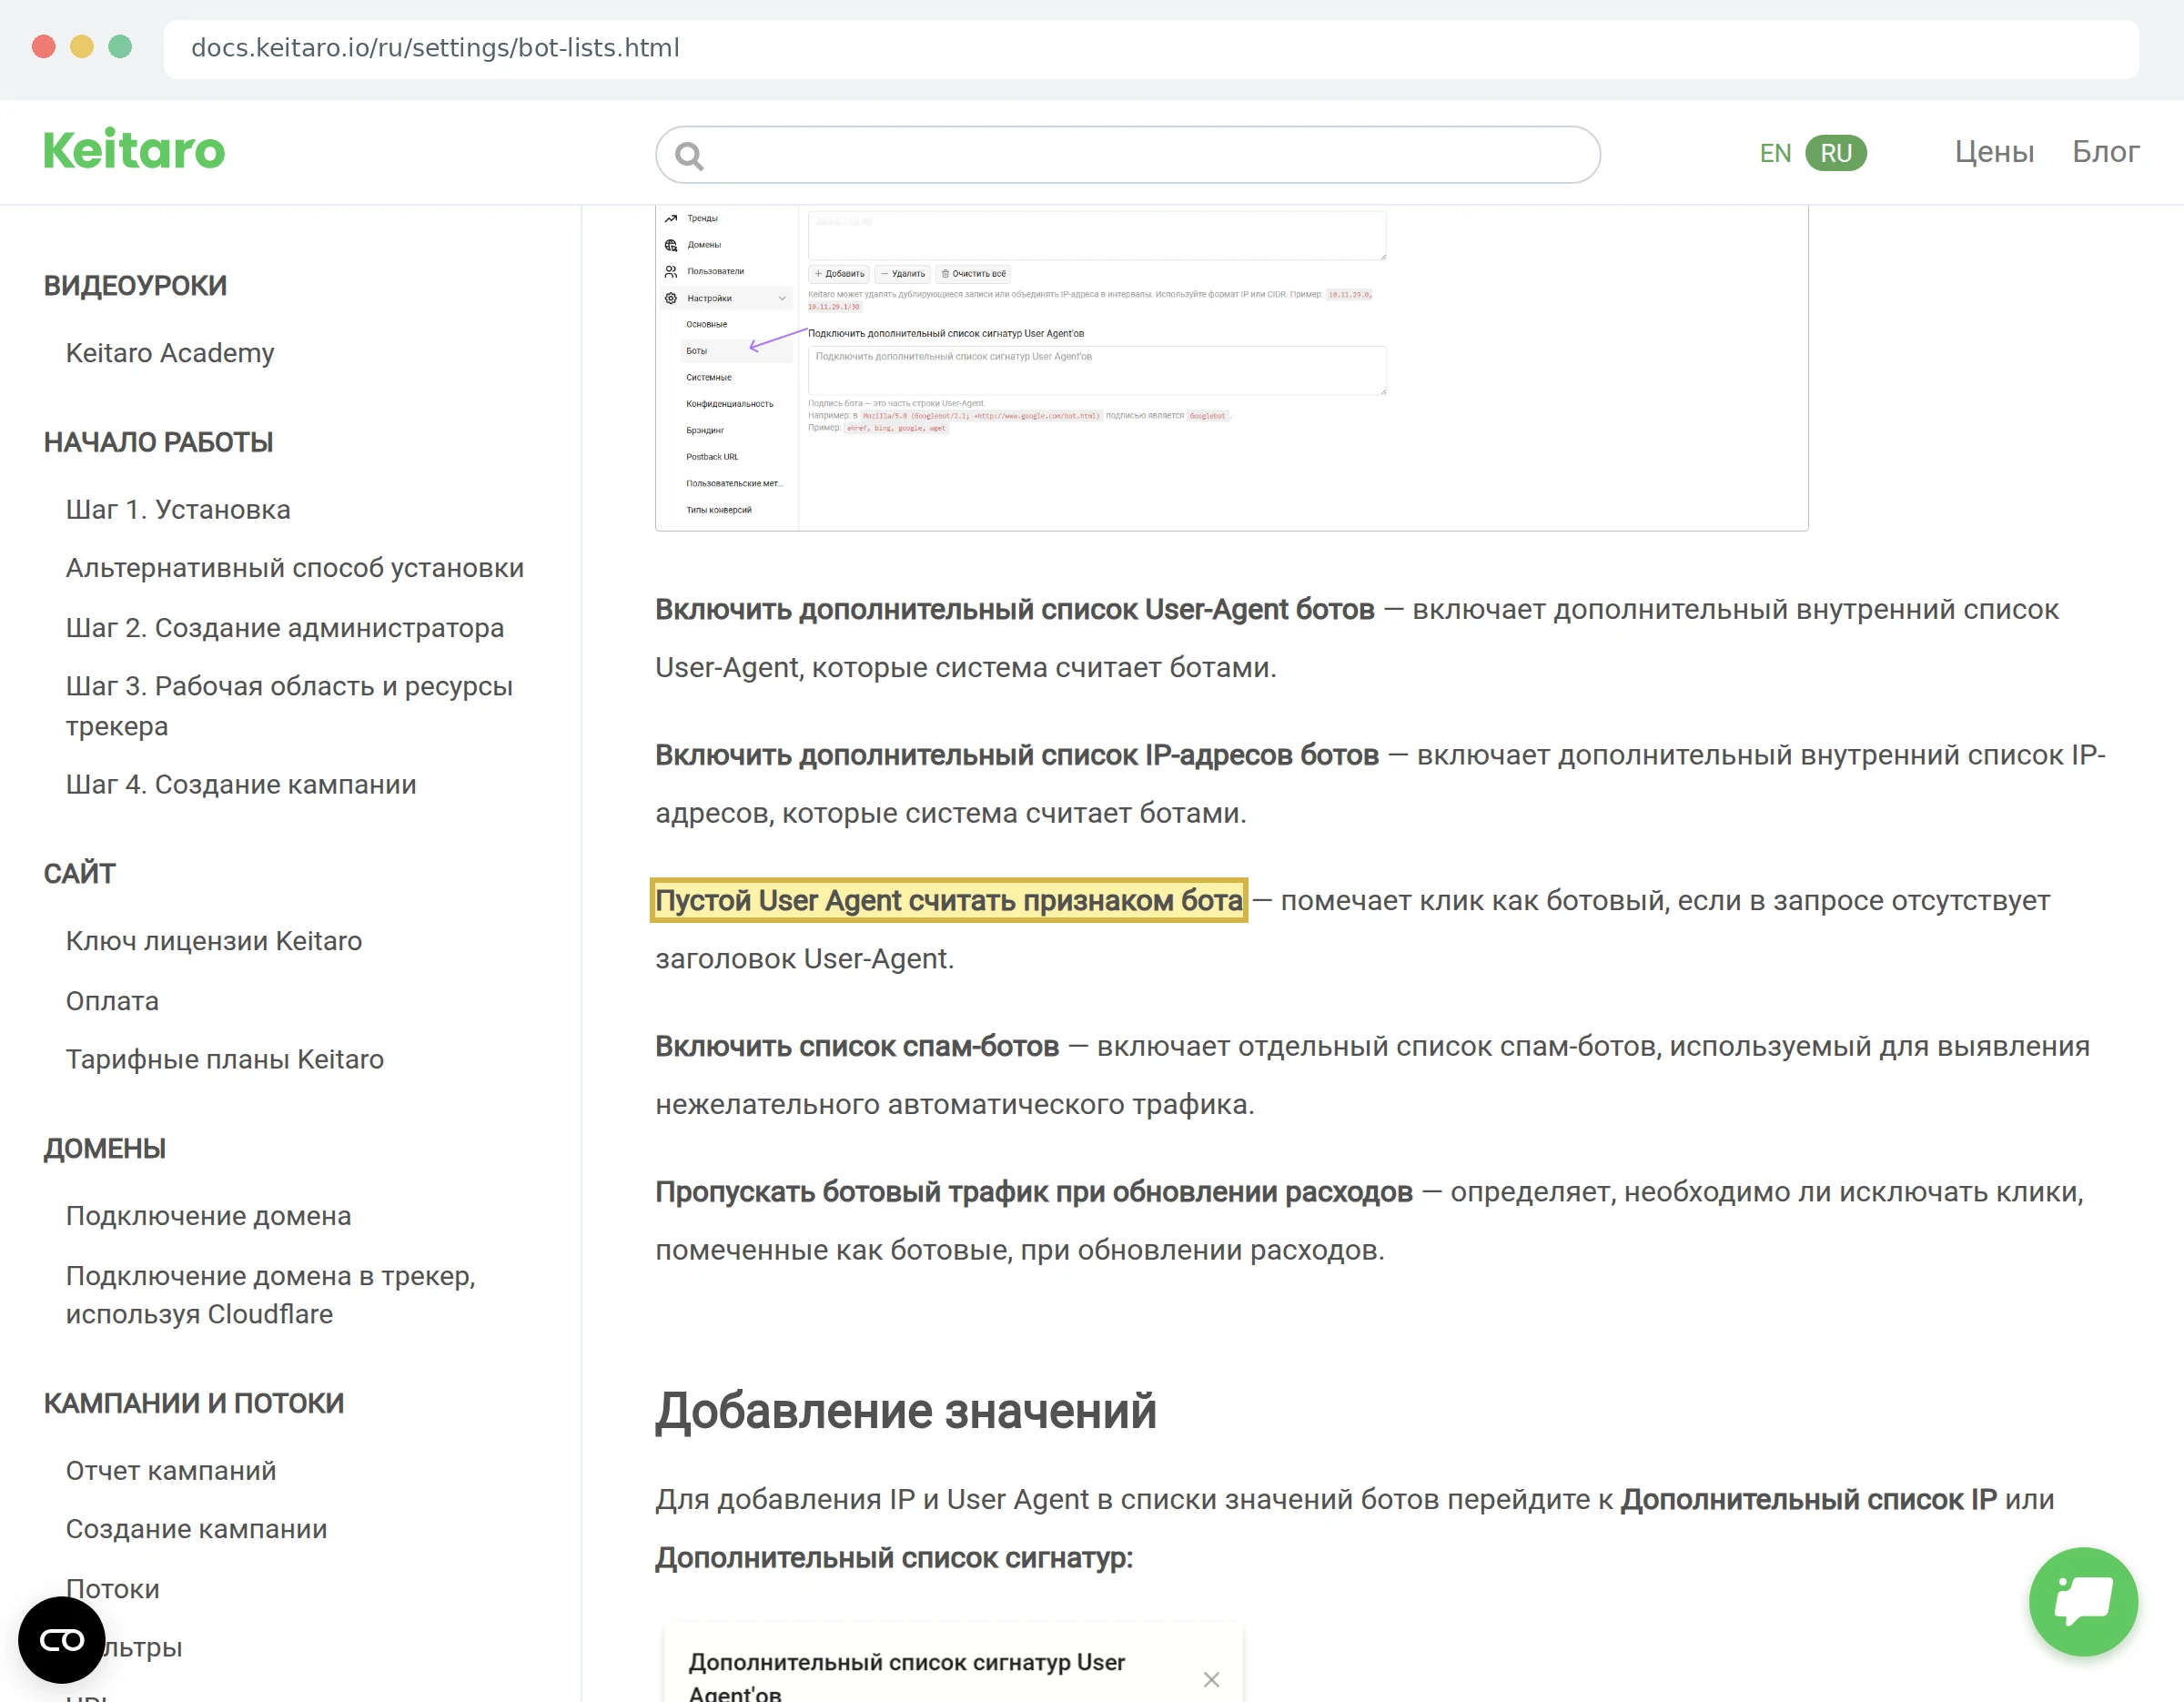The width and height of the screenshot is (2184, 1702).
Task: Open Подключение домена link
Action: 209,1216
